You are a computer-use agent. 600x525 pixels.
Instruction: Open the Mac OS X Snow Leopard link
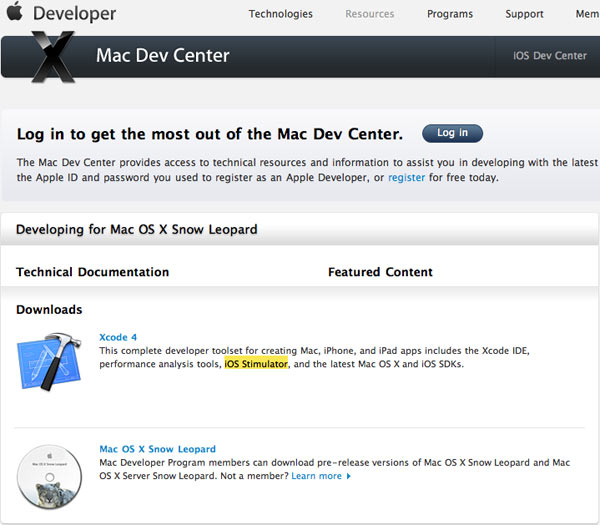157,449
